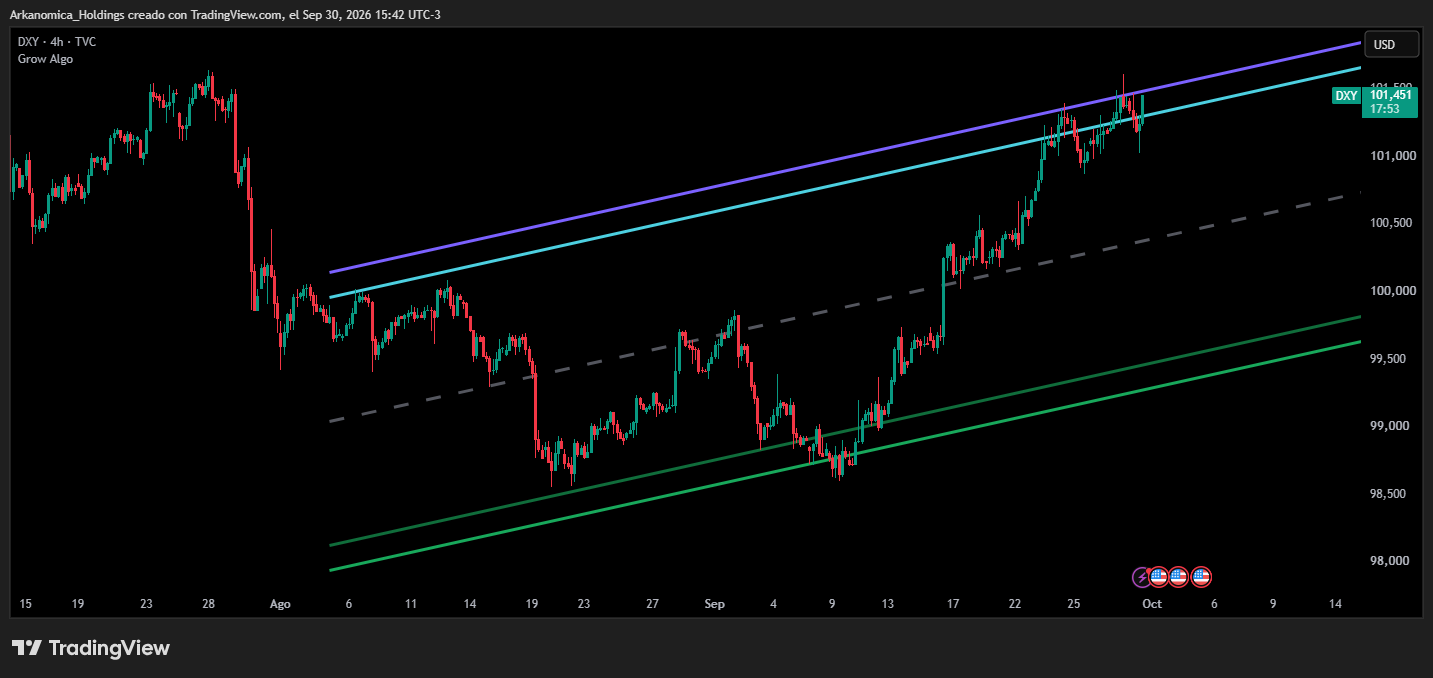Click the Ago month label on time axis
This screenshot has width=1433, height=678.
click(280, 604)
